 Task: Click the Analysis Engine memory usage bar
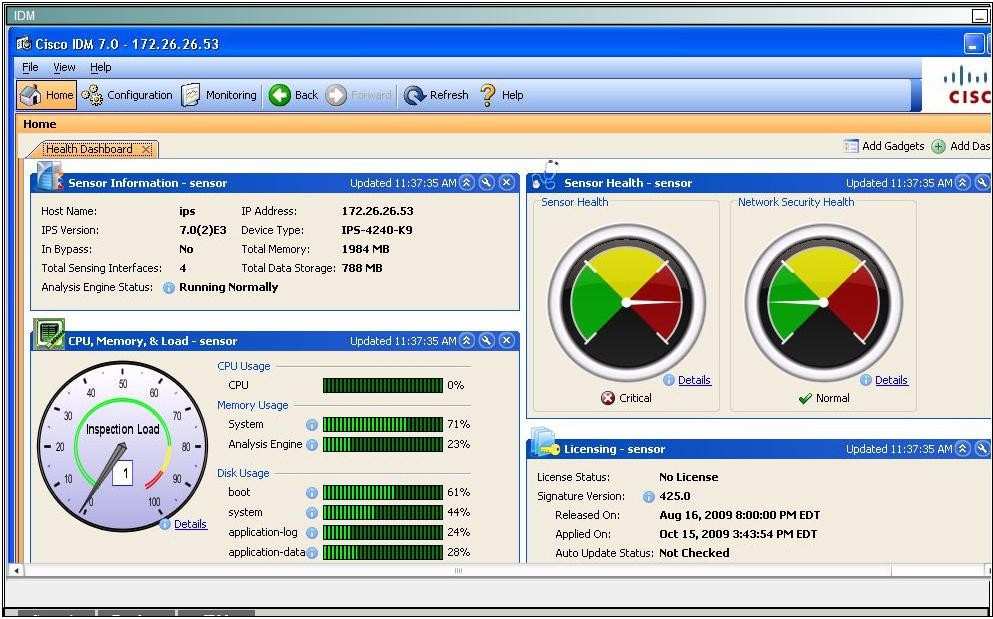click(383, 445)
